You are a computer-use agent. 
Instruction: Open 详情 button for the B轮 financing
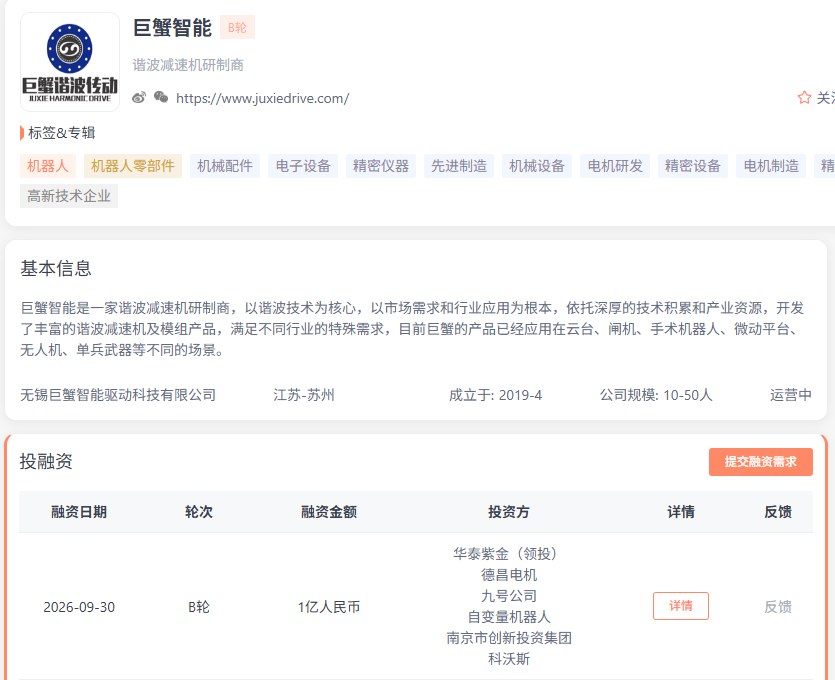click(x=681, y=606)
